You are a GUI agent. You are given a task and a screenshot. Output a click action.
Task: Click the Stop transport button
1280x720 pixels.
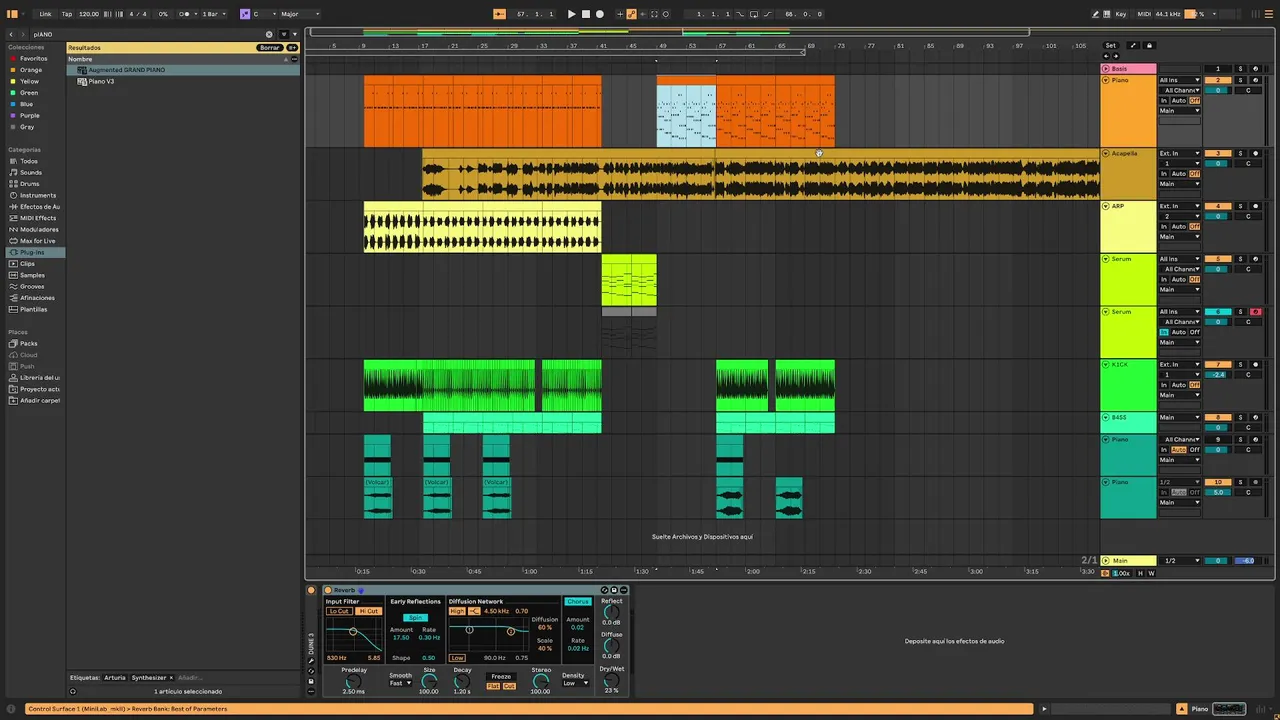pos(586,14)
